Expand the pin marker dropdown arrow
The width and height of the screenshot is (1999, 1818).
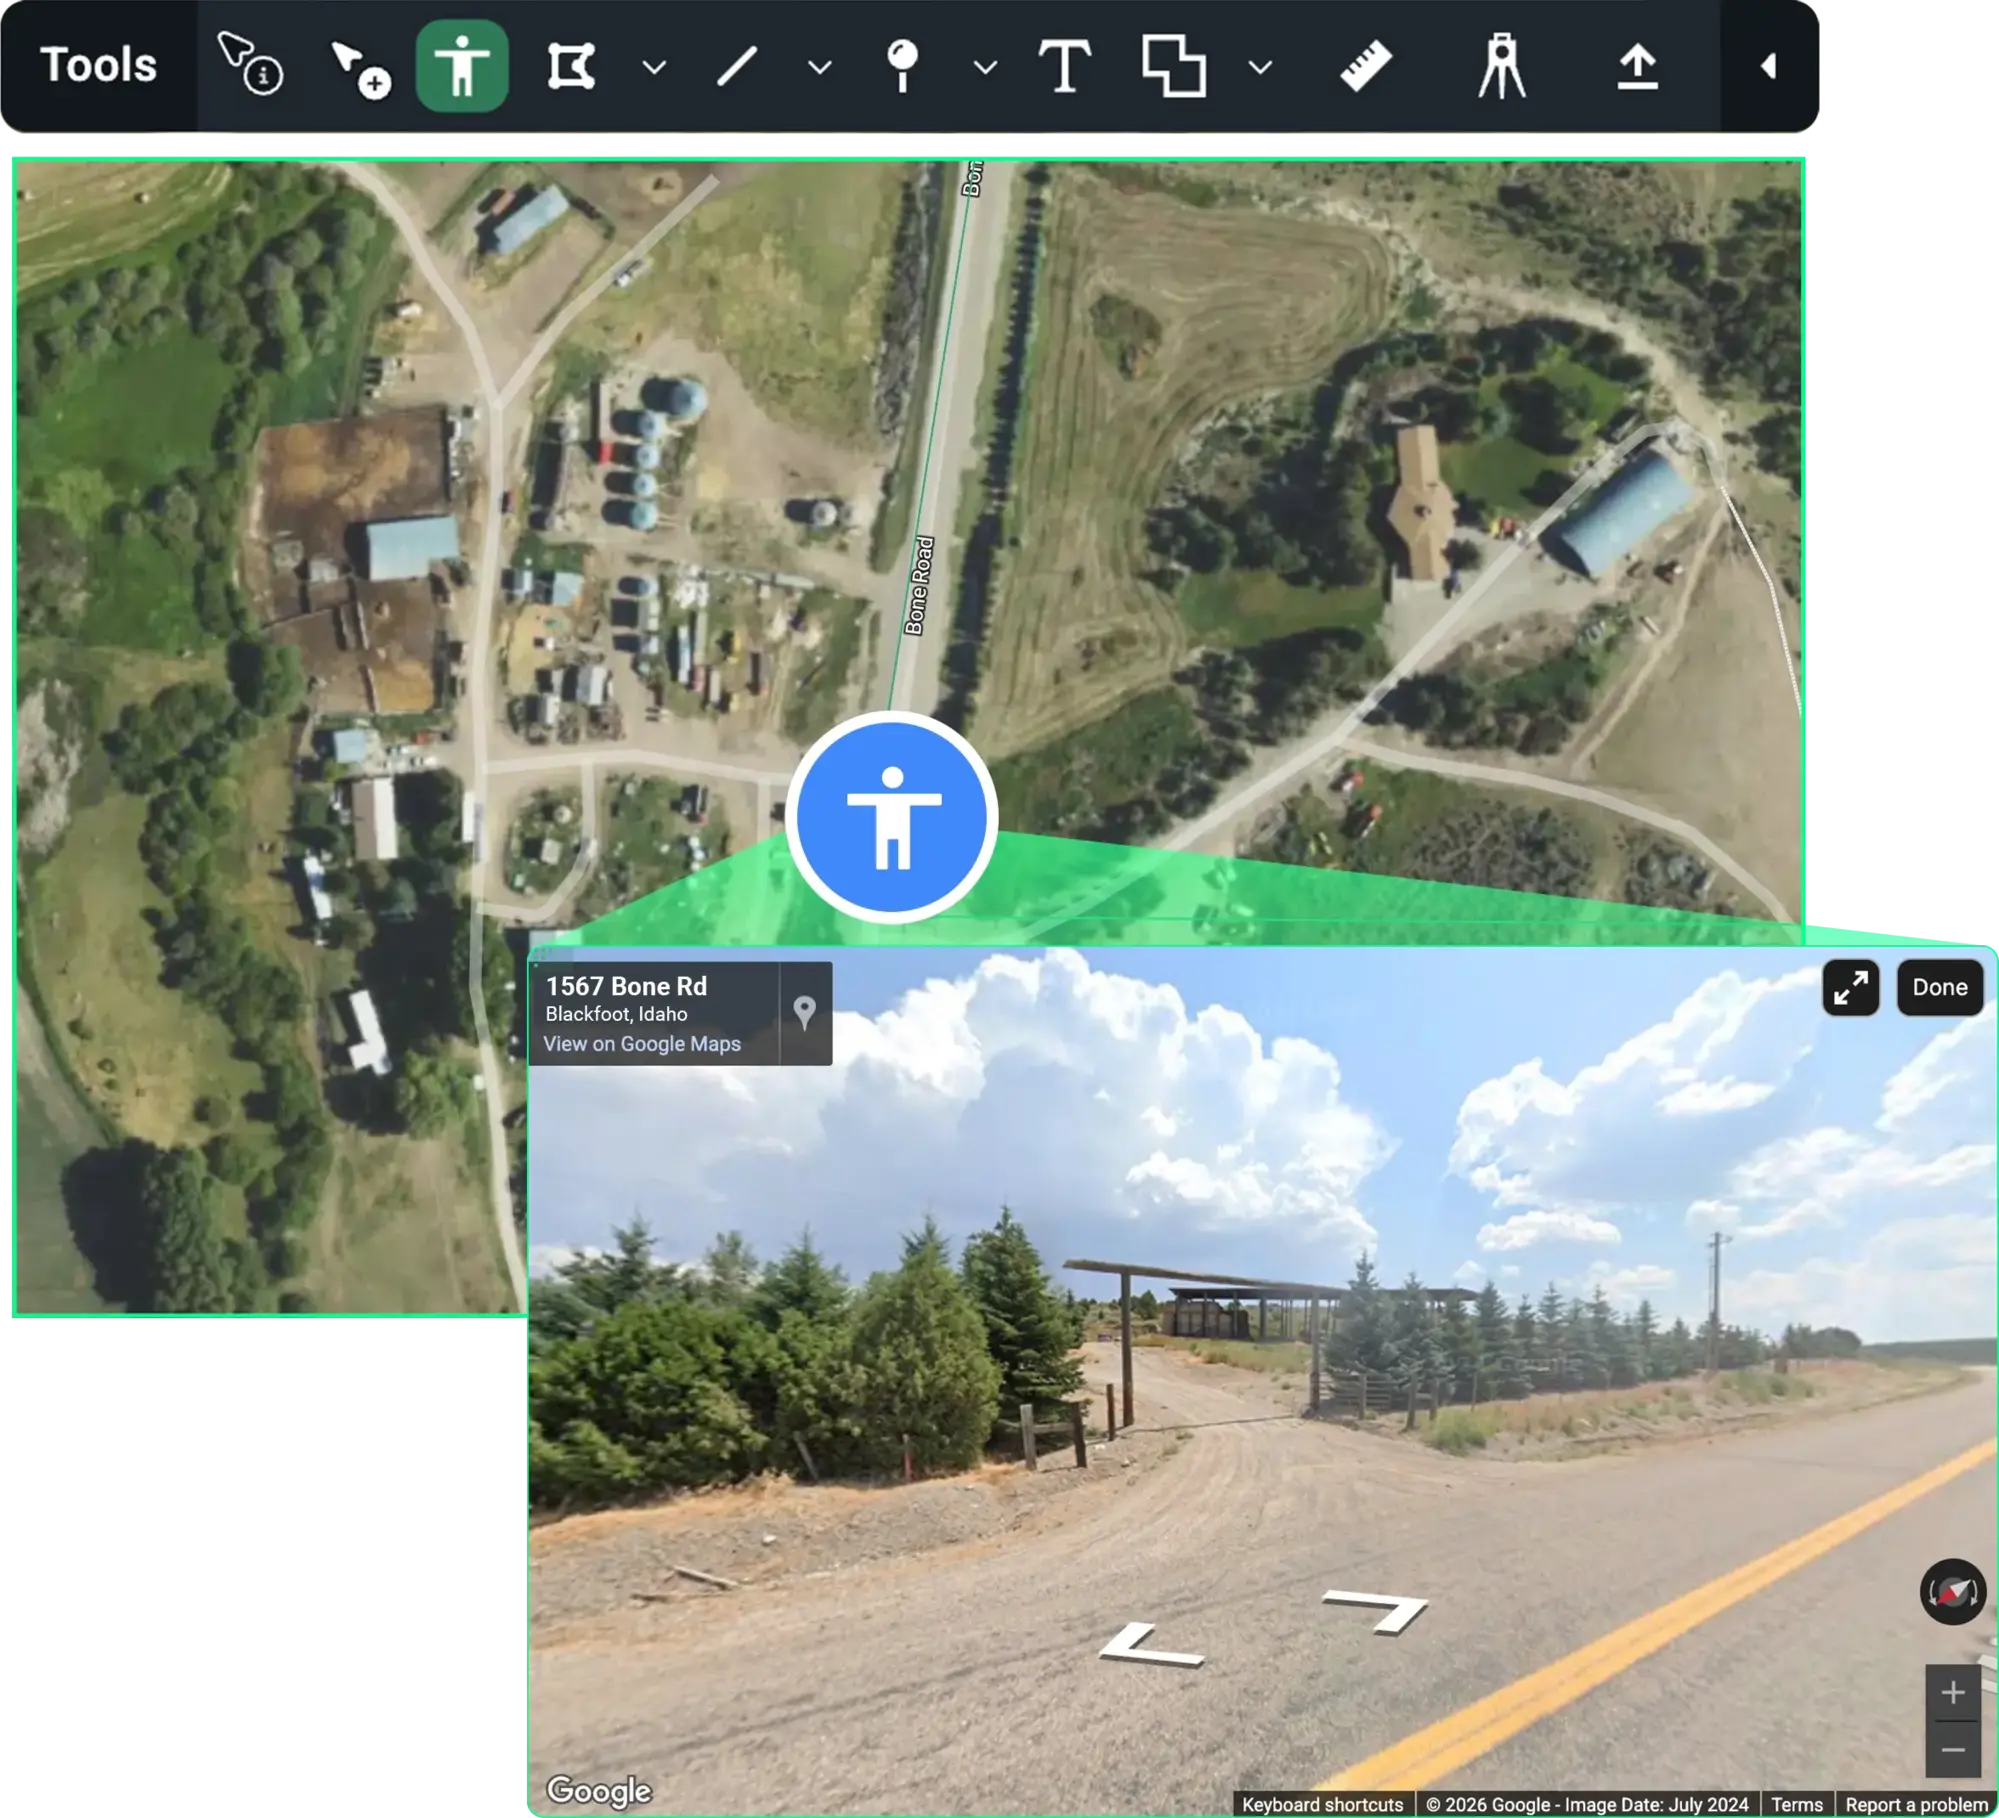[985, 67]
